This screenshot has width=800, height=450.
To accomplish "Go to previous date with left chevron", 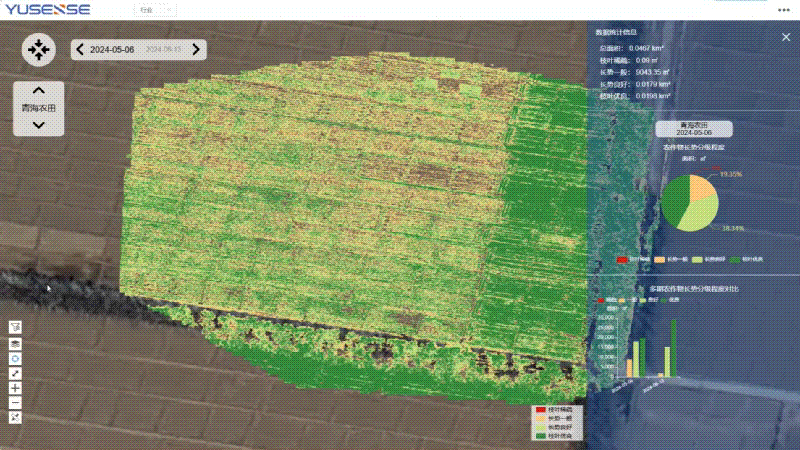I will [x=79, y=49].
